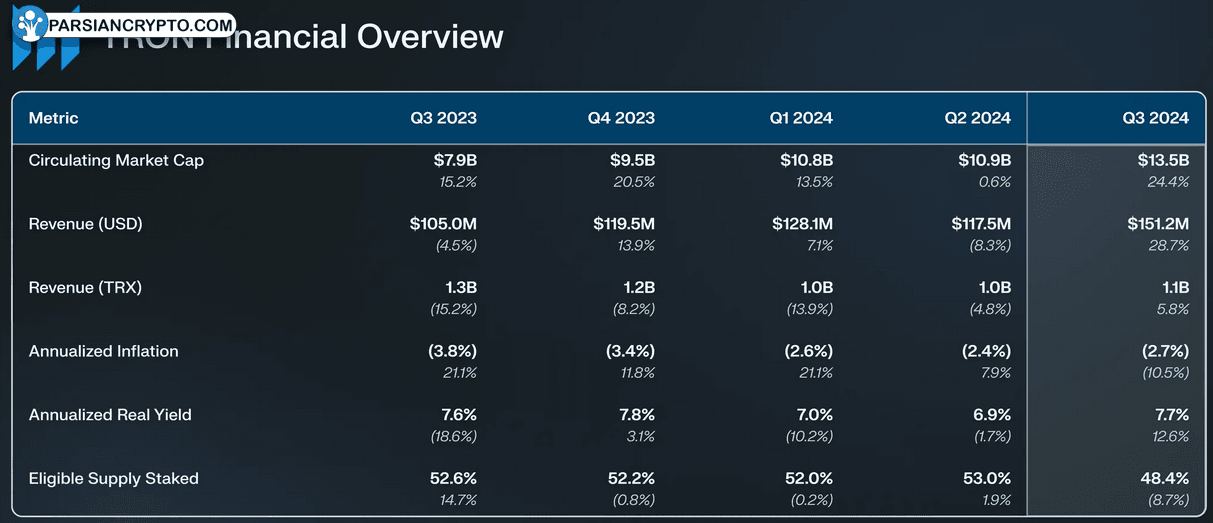This screenshot has width=1213, height=523.
Task: Click the "48.4%" supply staked value
Action: (1165, 479)
